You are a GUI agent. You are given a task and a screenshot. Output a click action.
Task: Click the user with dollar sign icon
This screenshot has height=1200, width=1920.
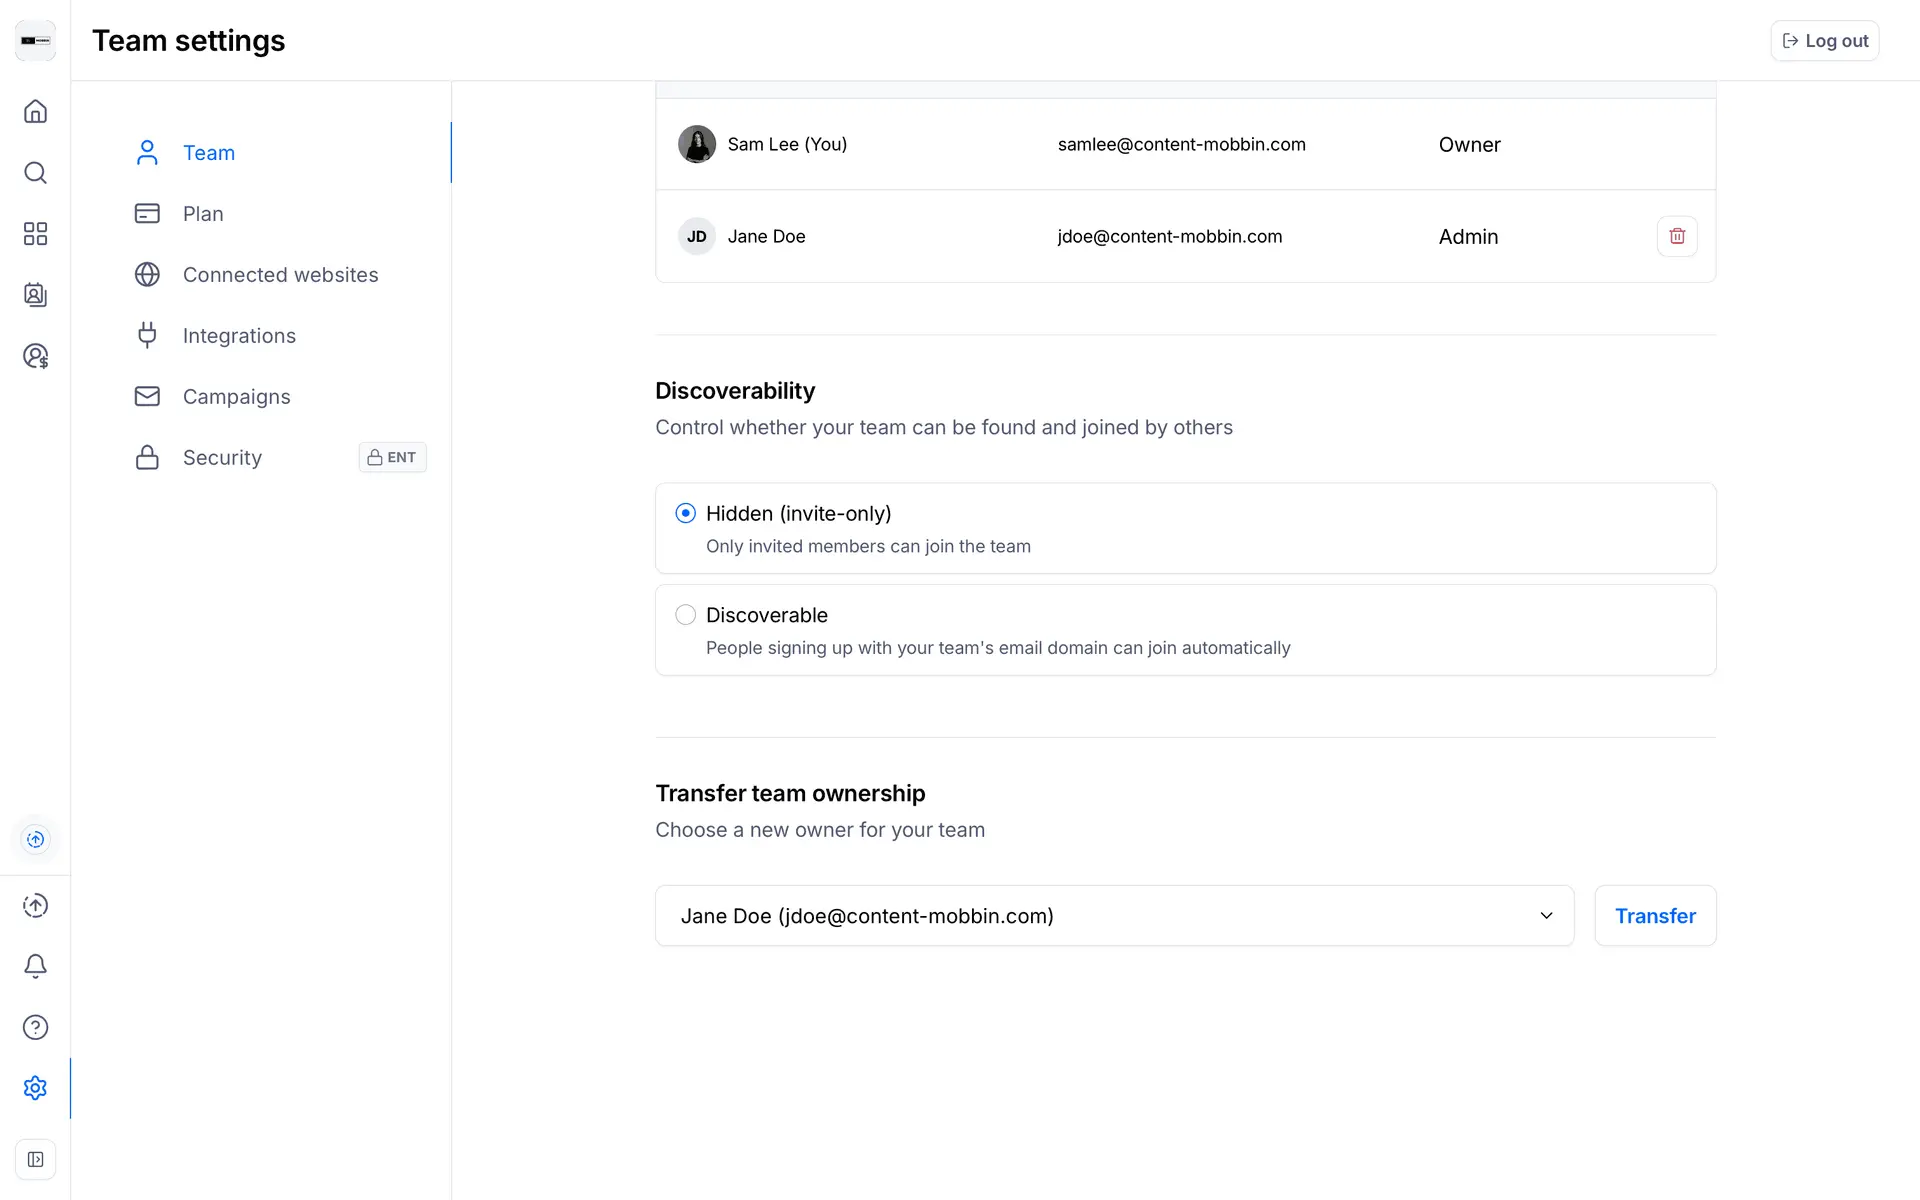(35, 356)
